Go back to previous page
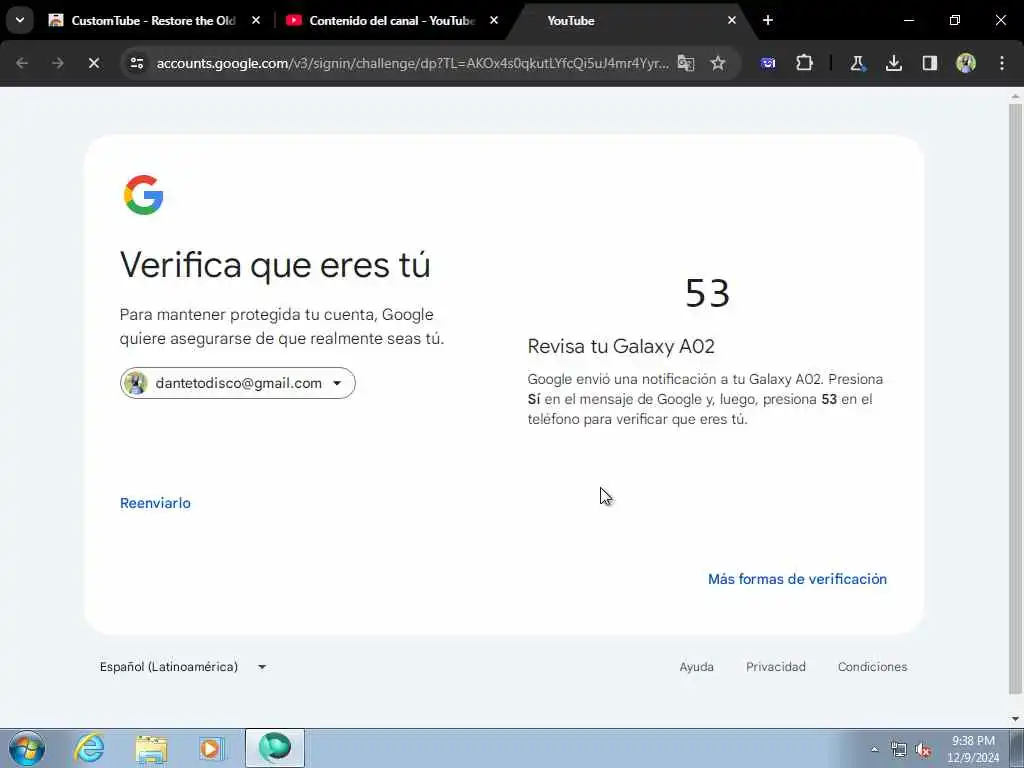The width and height of the screenshot is (1024, 768). coord(22,63)
